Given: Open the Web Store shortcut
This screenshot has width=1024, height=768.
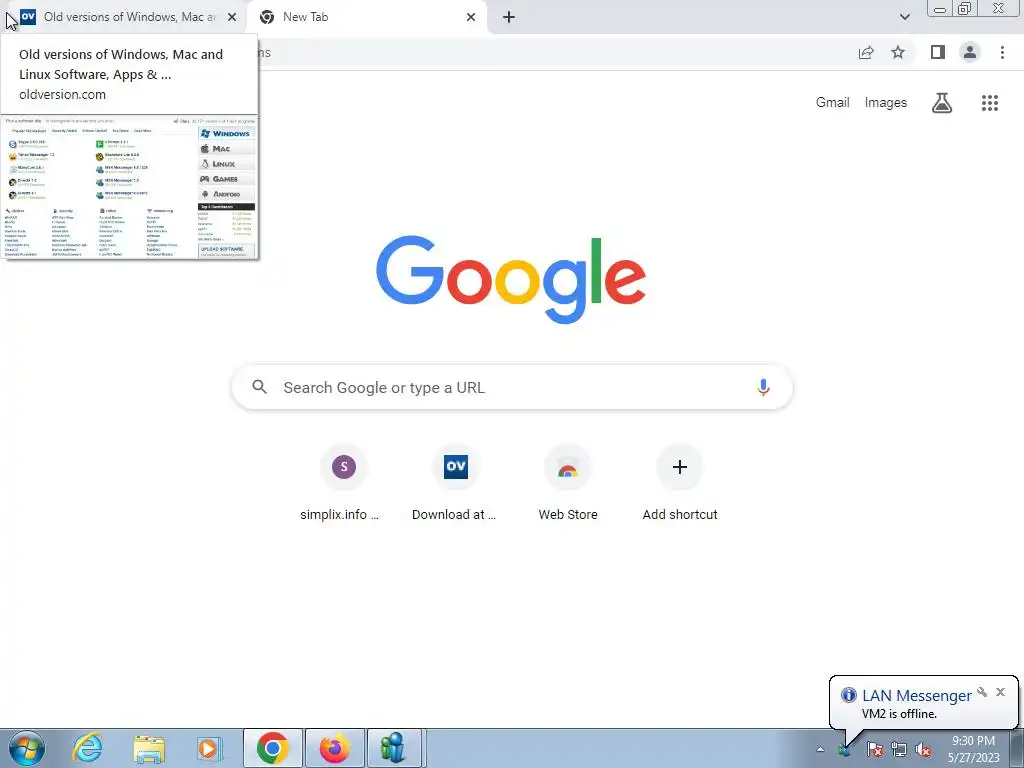Looking at the screenshot, I should pyautogui.click(x=568, y=485).
